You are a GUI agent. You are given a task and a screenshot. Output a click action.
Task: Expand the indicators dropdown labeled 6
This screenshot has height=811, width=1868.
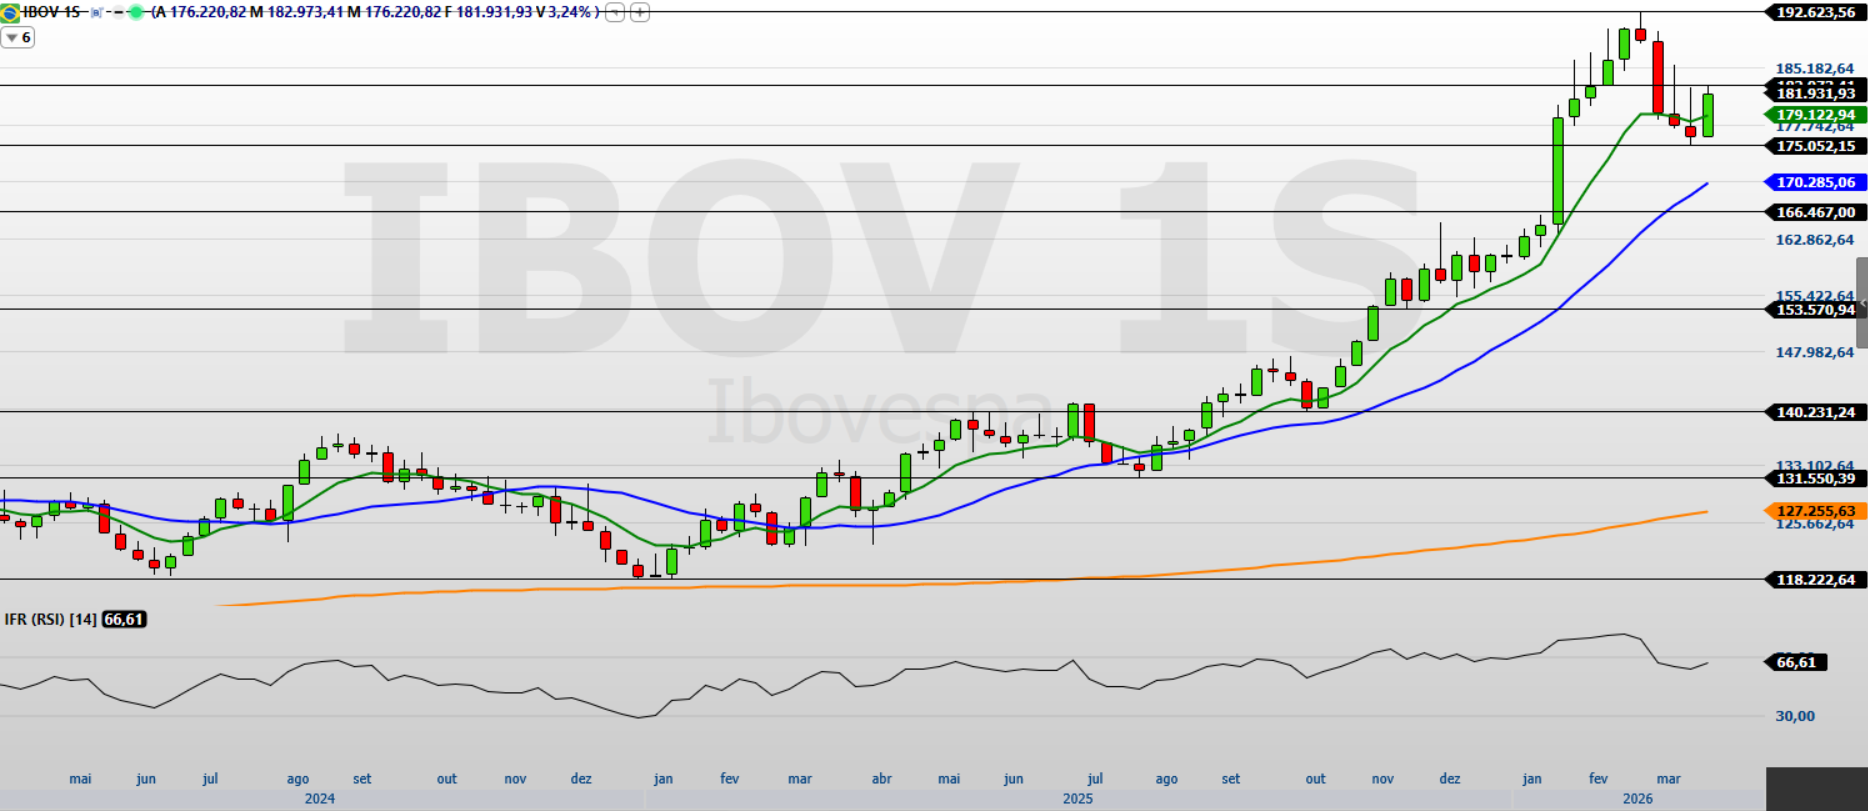pyautogui.click(x=18, y=38)
